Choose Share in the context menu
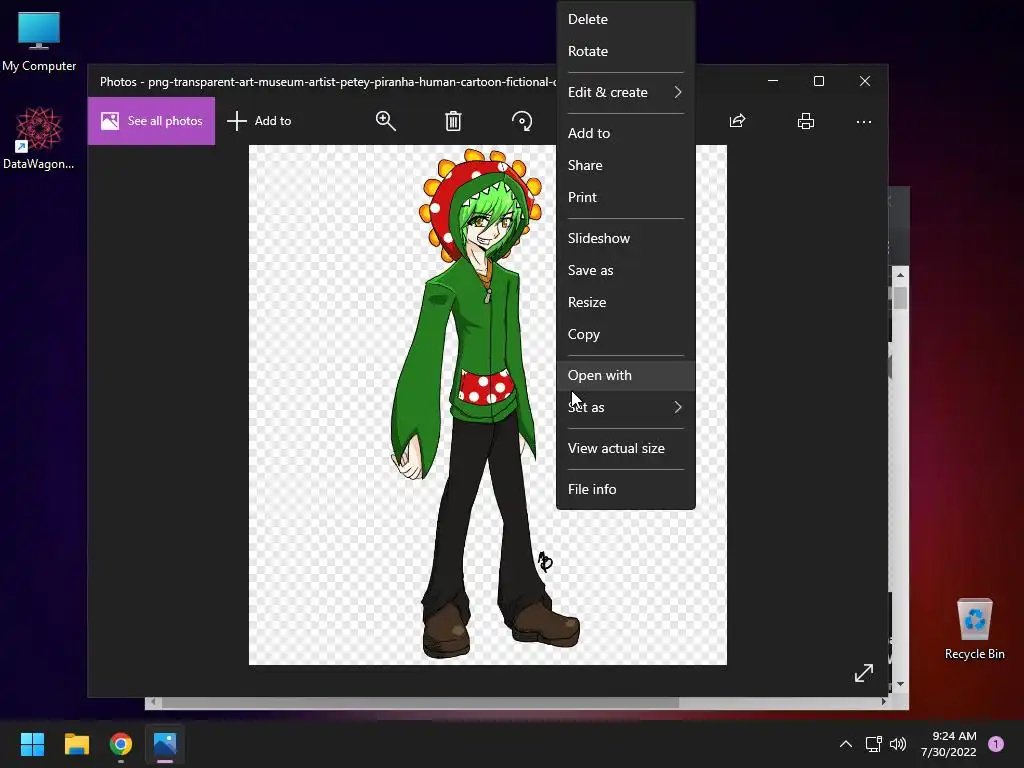This screenshot has height=768, width=1024. 626,165
